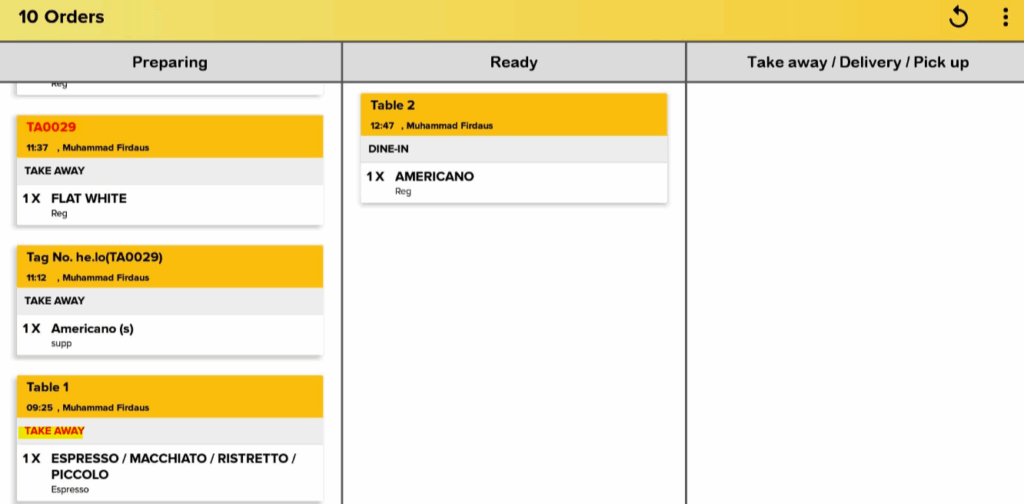Select the Preparing column header
Viewport: 1024px width, 504px height.
point(170,62)
